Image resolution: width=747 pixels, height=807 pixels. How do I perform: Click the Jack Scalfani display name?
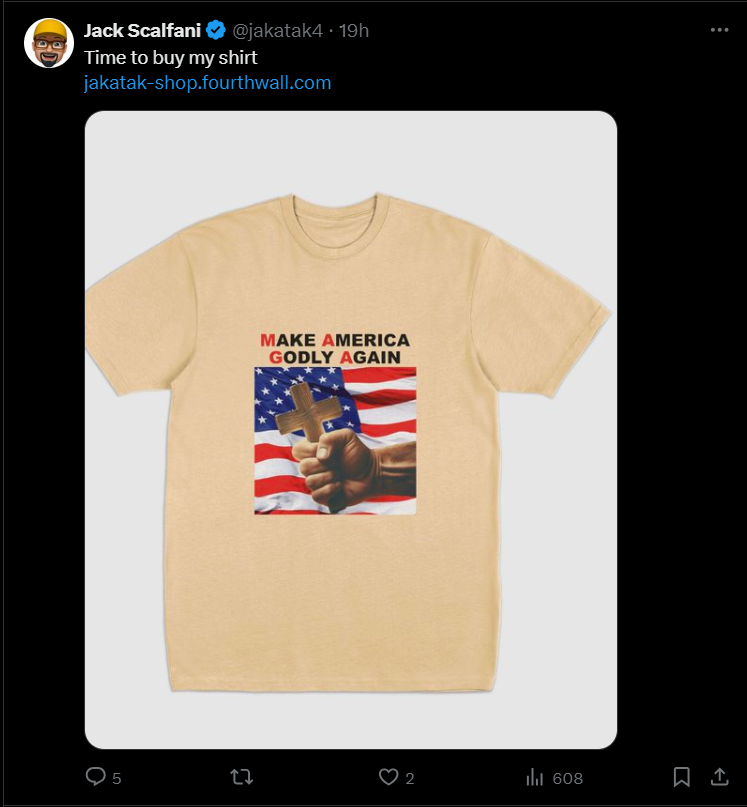click(x=142, y=31)
